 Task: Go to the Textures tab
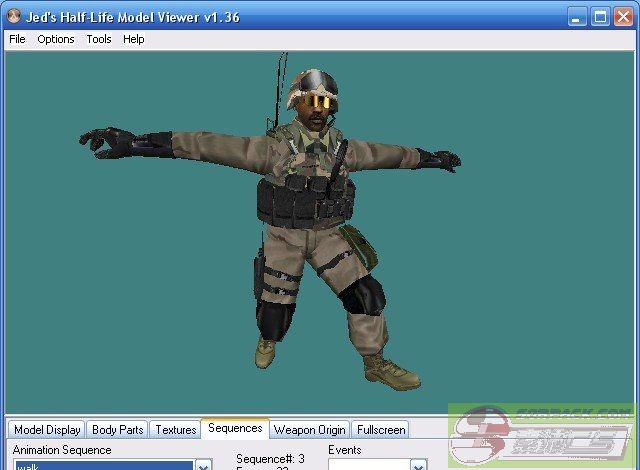175,430
